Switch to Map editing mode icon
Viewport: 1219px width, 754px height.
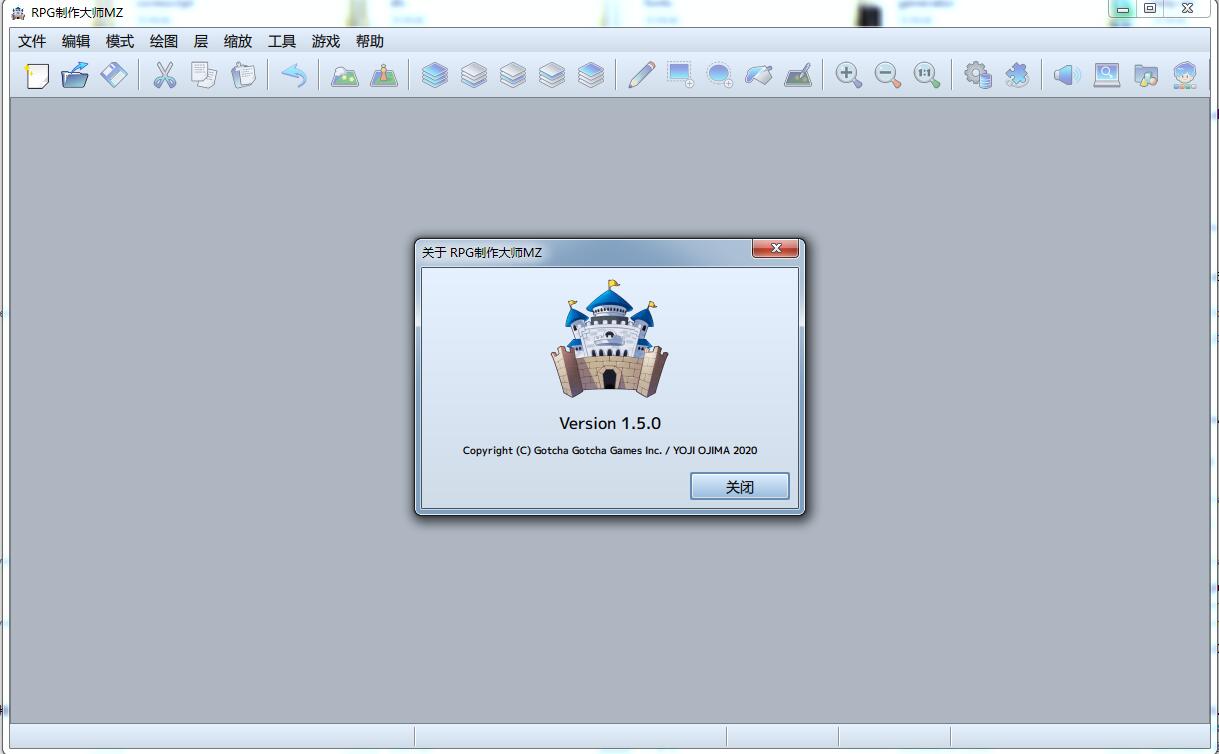[345, 75]
